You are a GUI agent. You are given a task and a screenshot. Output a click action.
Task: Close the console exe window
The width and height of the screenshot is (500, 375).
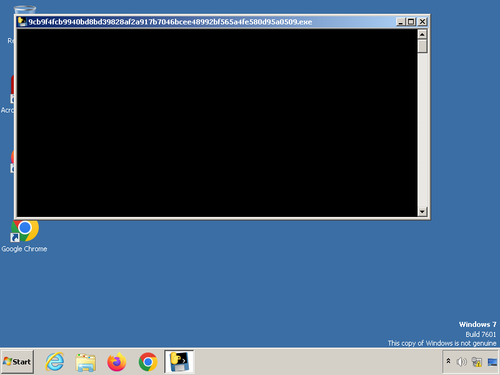422,22
